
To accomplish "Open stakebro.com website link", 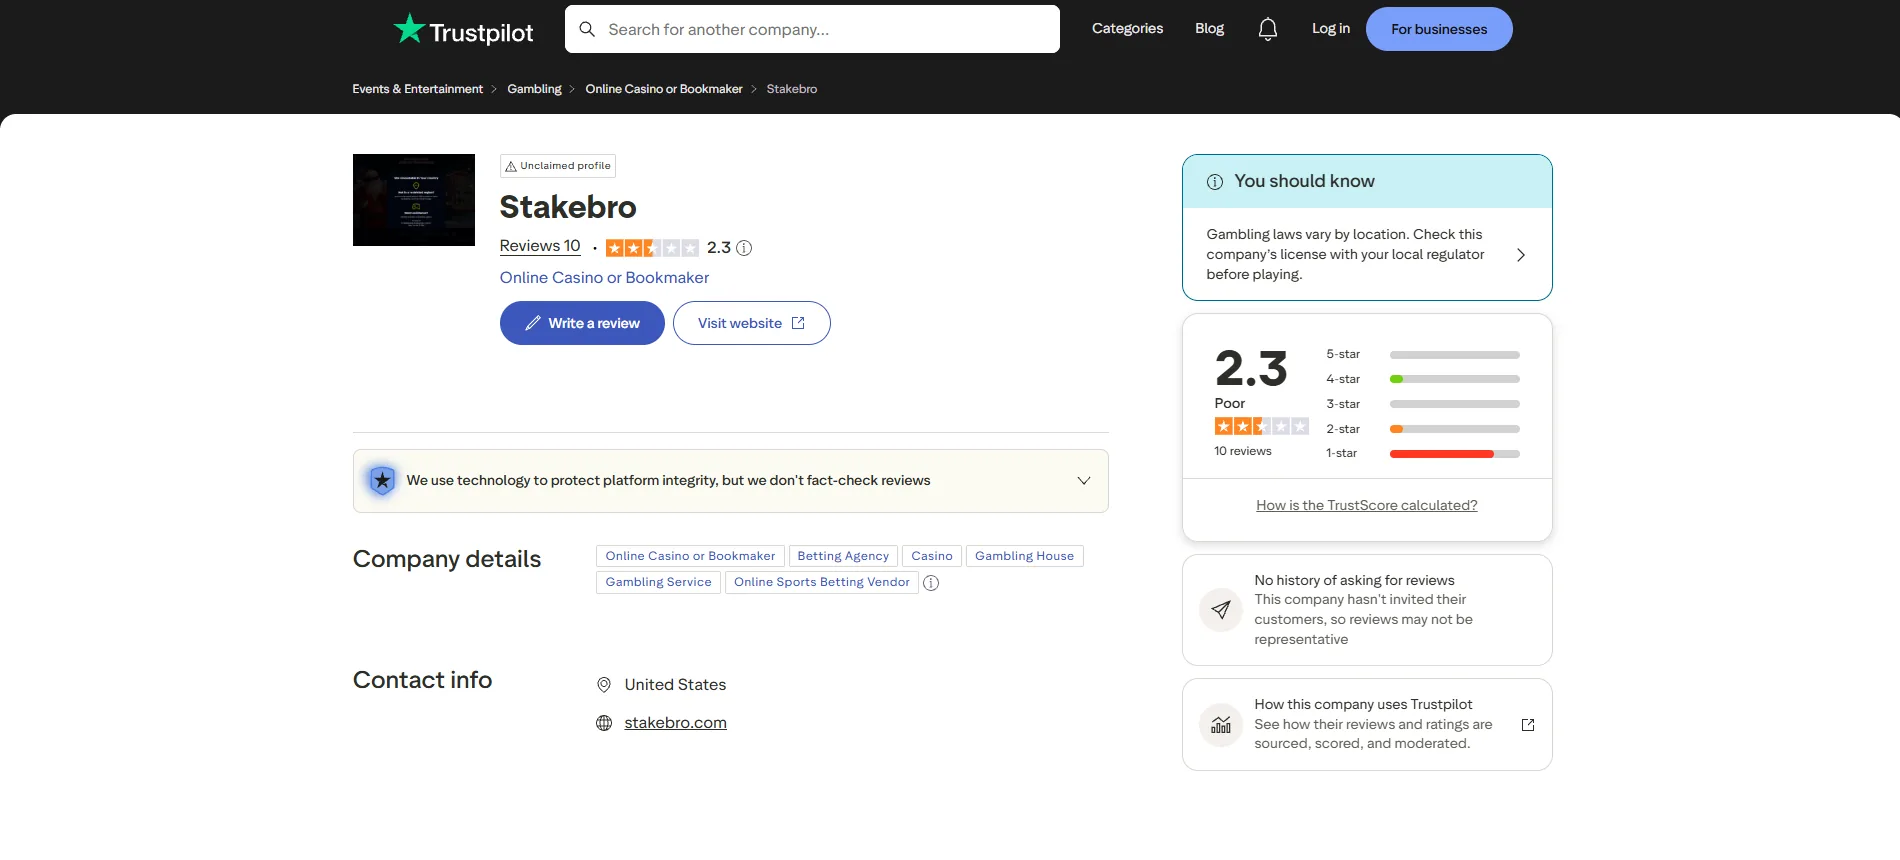I will pyautogui.click(x=675, y=723).
